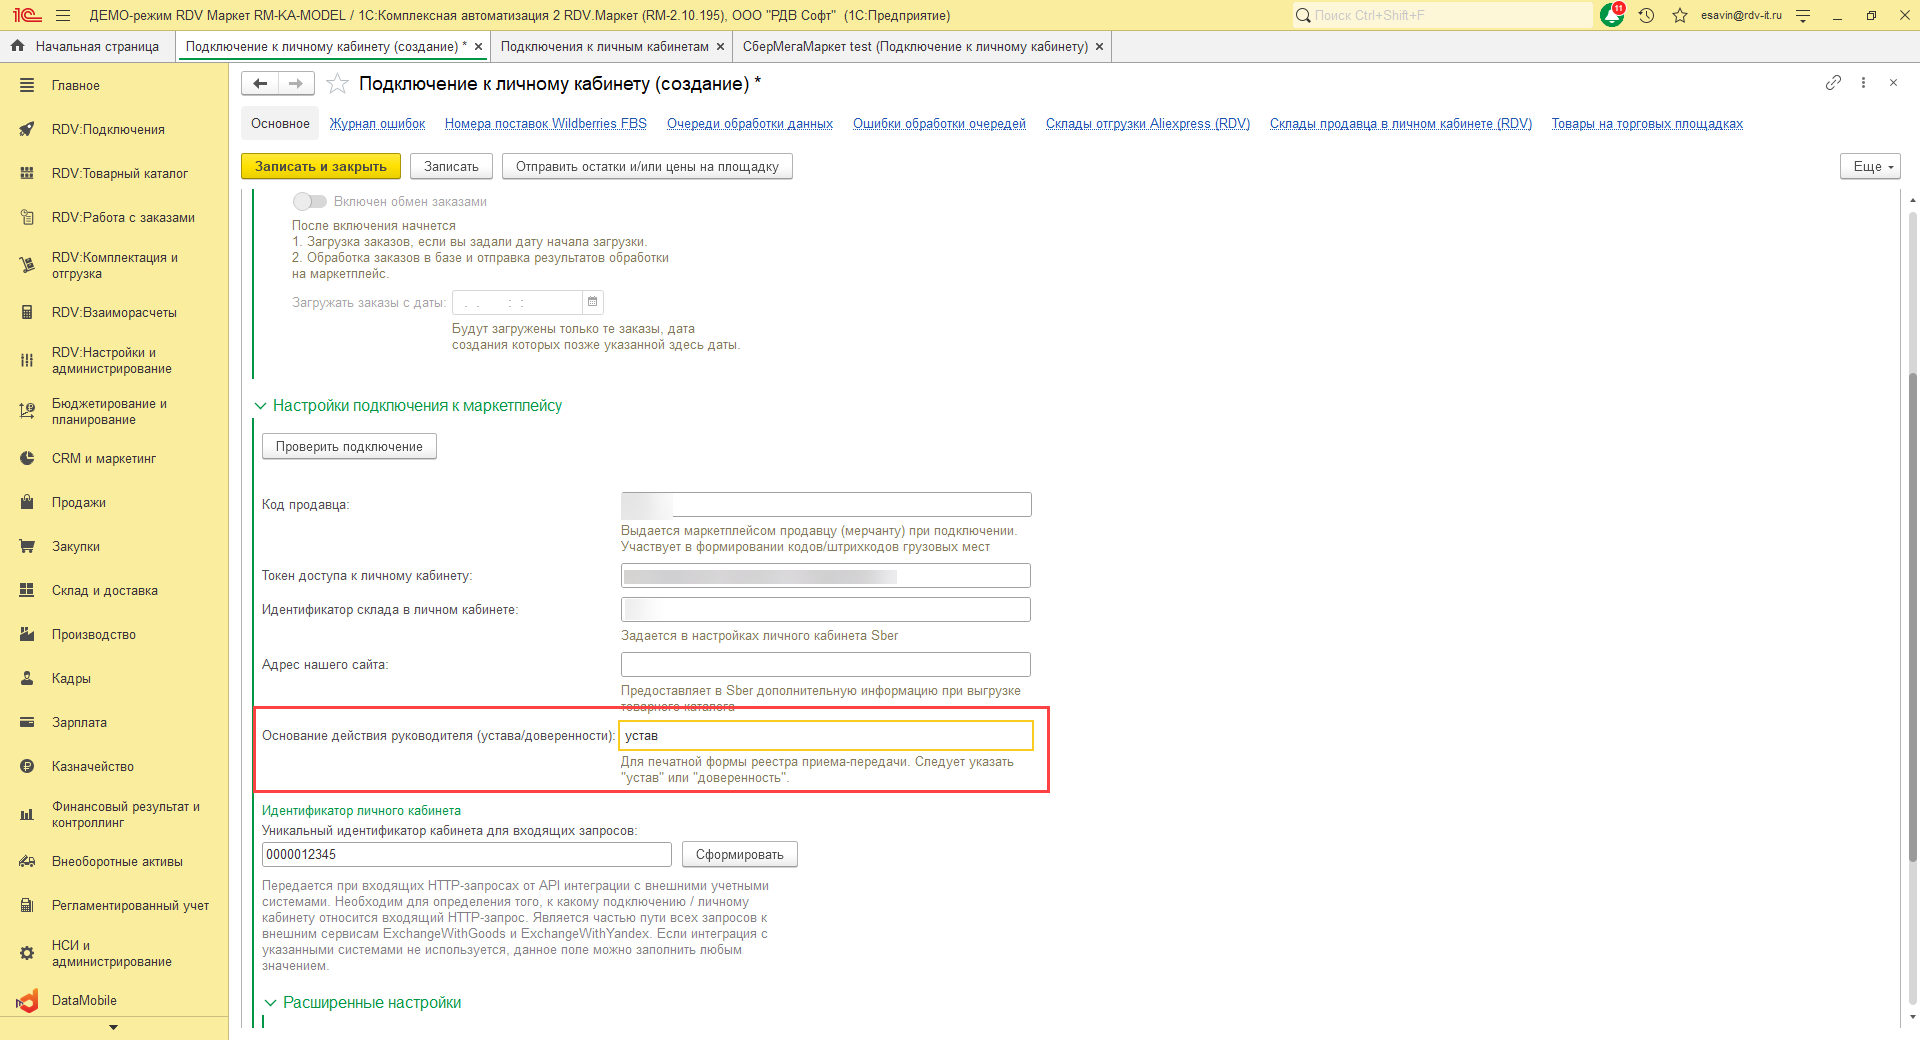Image resolution: width=1920 pixels, height=1040 pixels.
Task: Switch to Подключения к личным кабинетам tab
Action: 604,46
